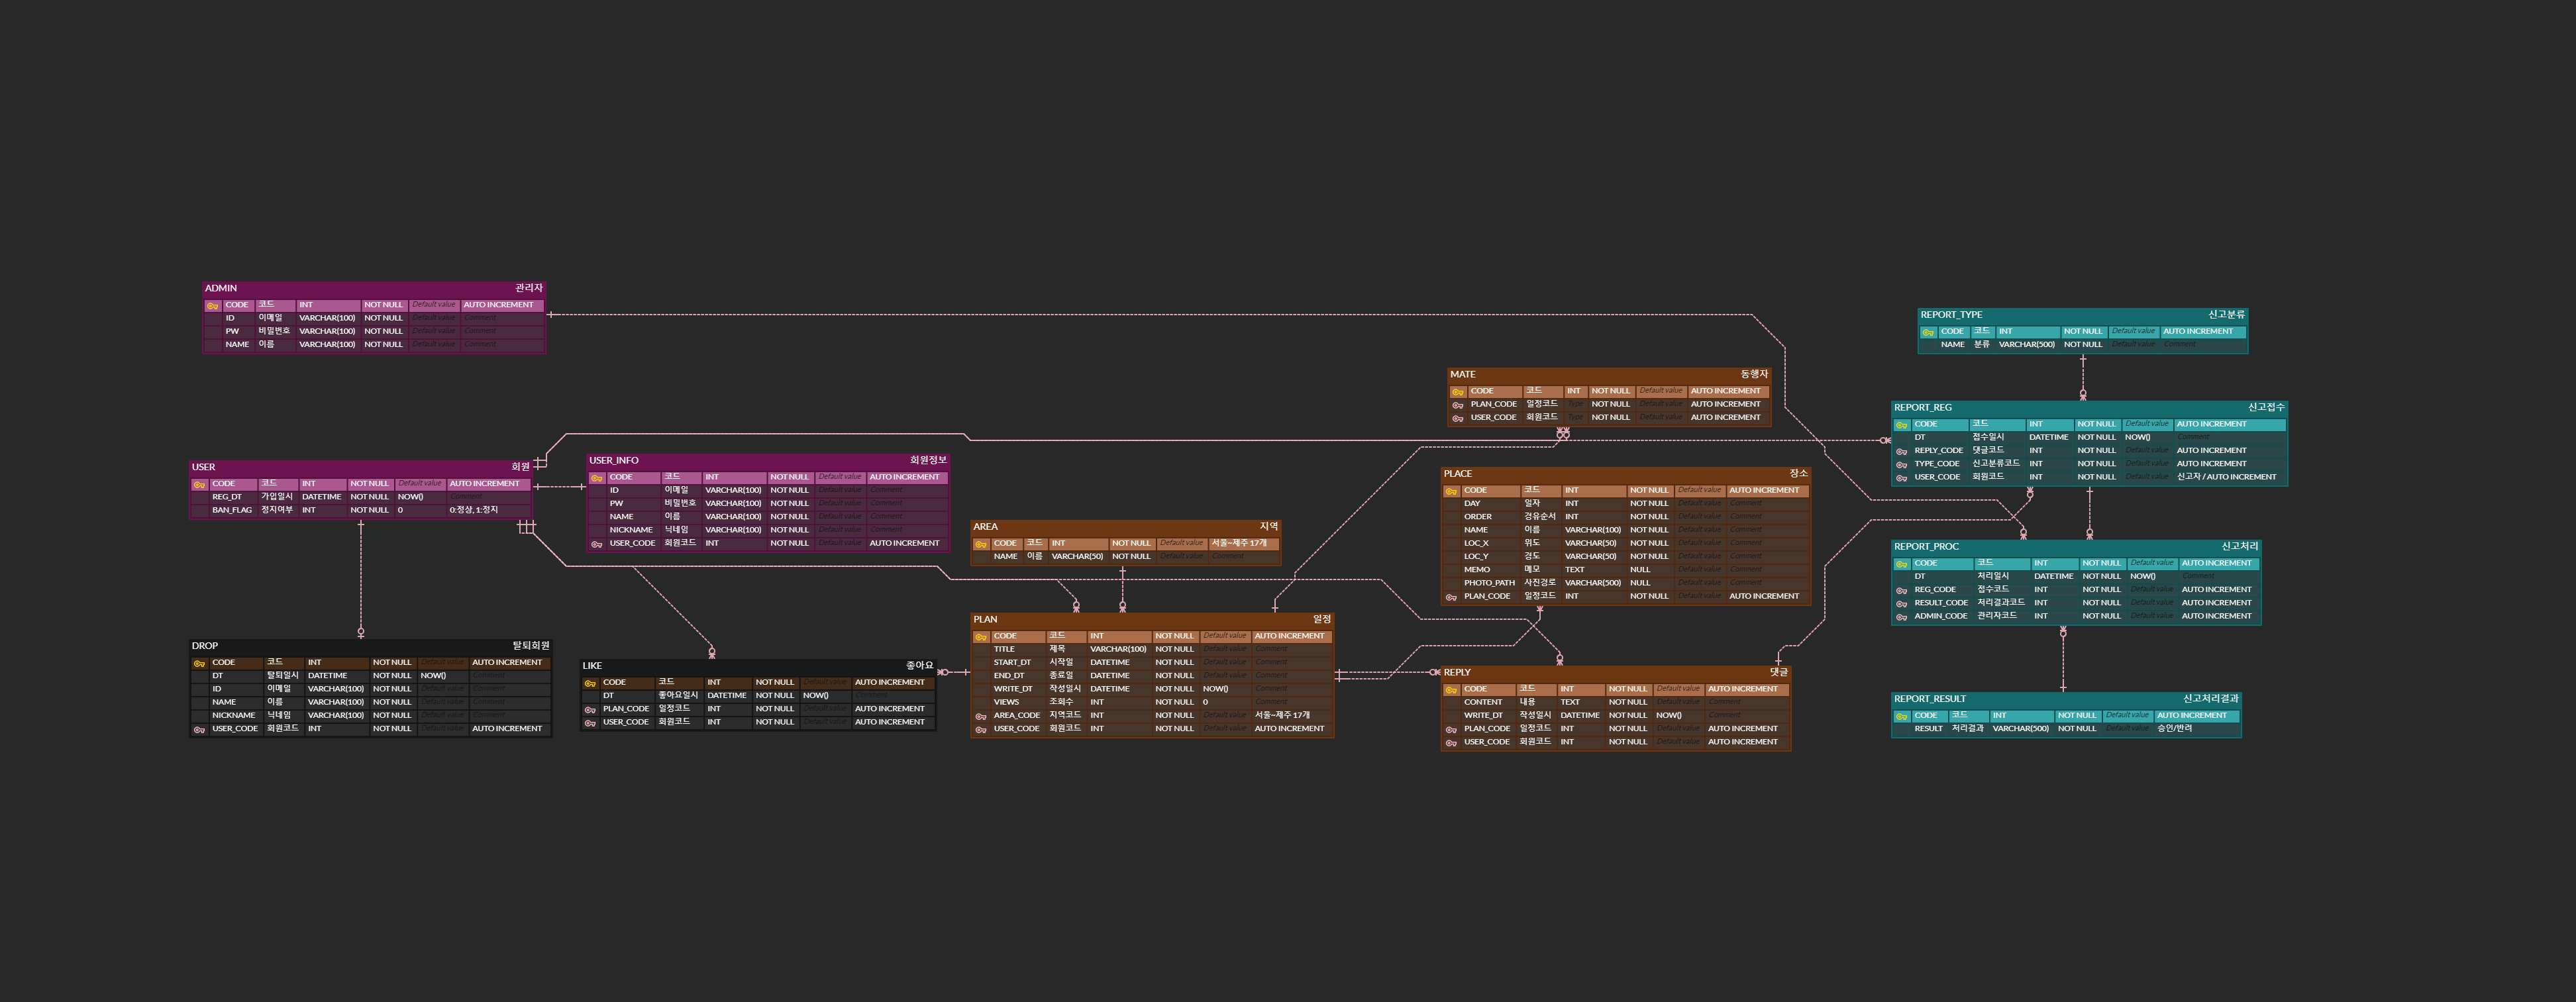Image resolution: width=2576 pixels, height=1002 pixels.
Task: Click NULL option of PLACE MEMO column
Action: [1640, 570]
